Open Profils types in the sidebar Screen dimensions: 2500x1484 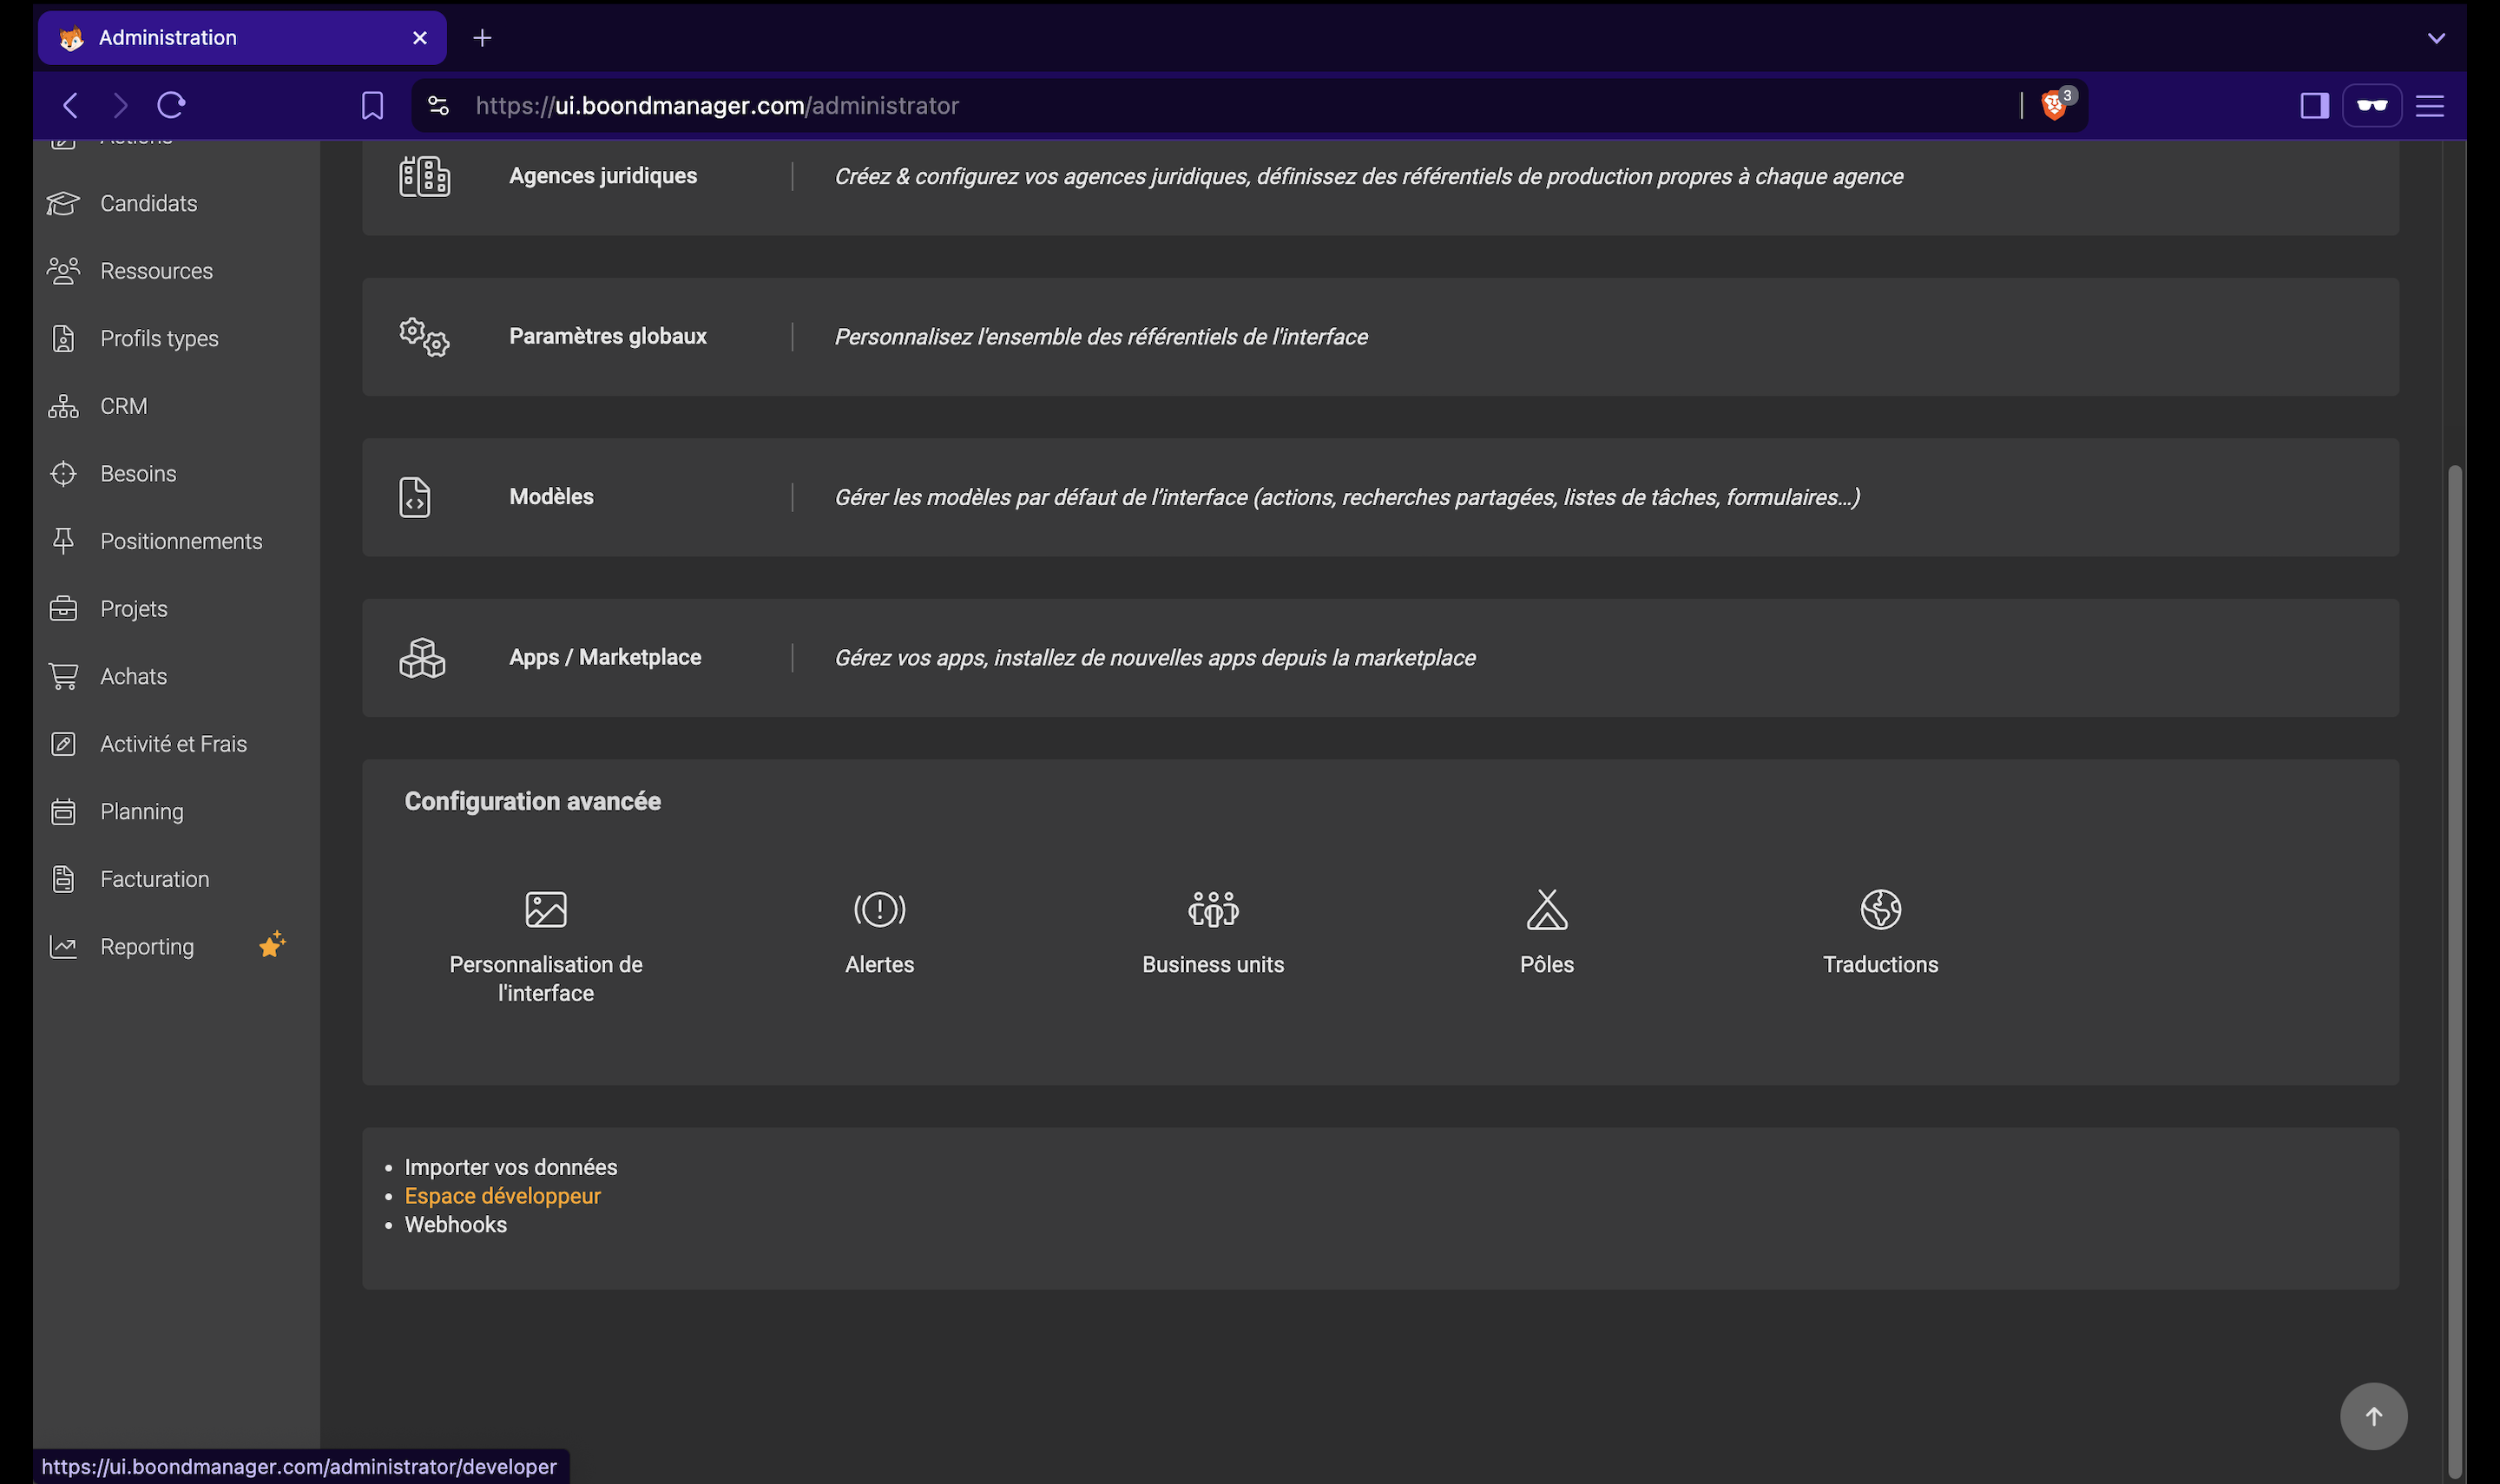159,339
